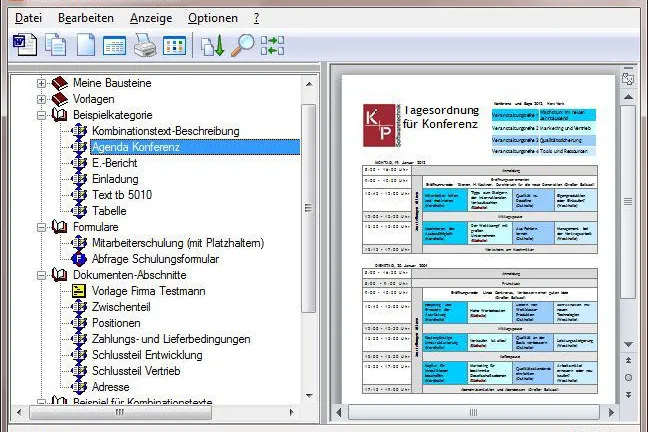Collapse the Formulare tree node
This screenshot has width=648, height=432.
(41, 227)
